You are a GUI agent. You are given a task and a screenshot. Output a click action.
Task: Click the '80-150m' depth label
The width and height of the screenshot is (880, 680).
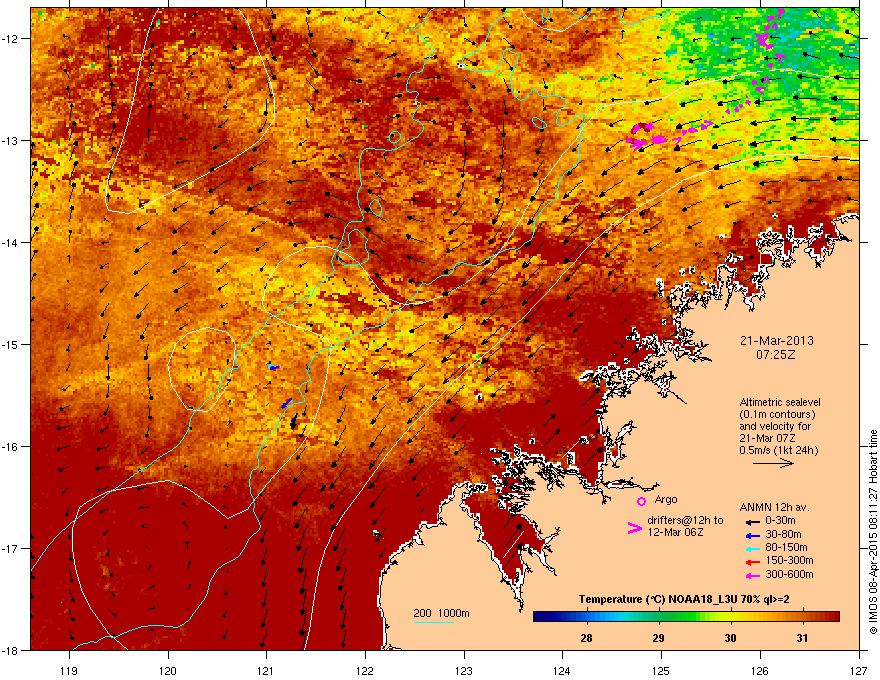pos(786,548)
